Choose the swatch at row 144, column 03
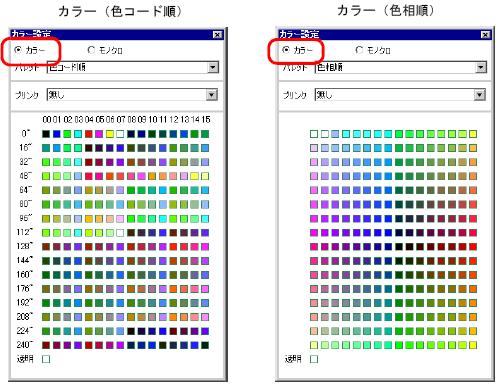 78,261
